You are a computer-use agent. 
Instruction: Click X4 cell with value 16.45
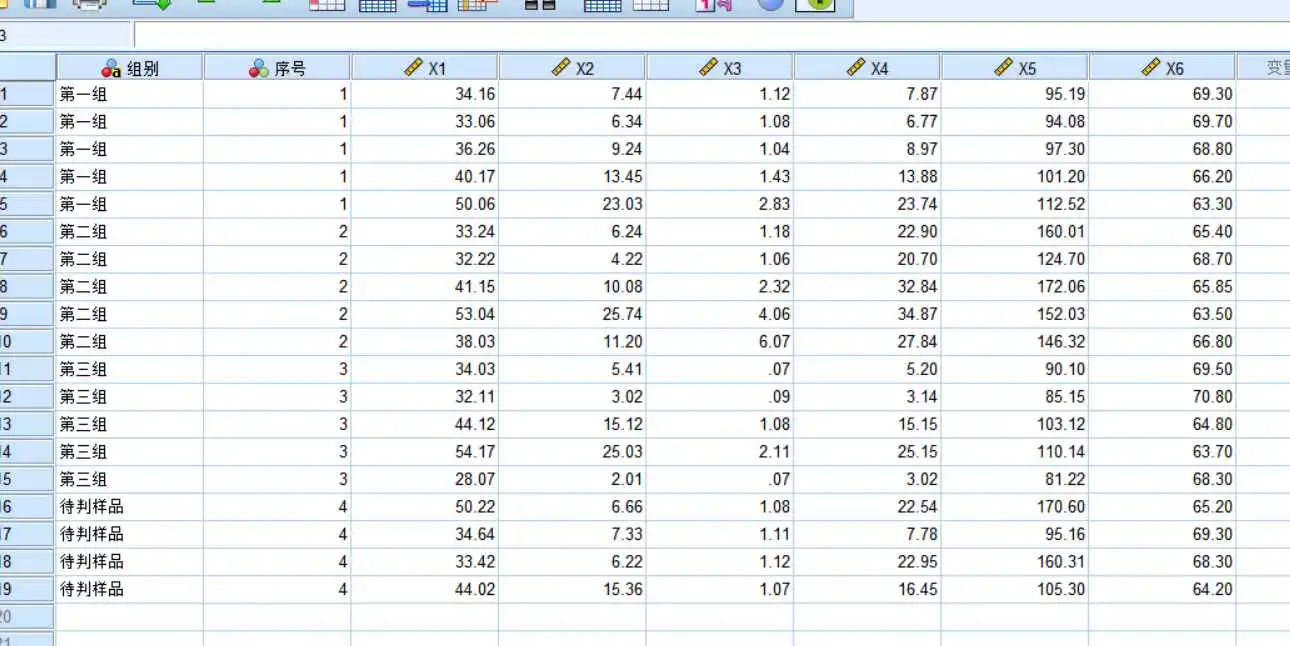[x=867, y=590]
